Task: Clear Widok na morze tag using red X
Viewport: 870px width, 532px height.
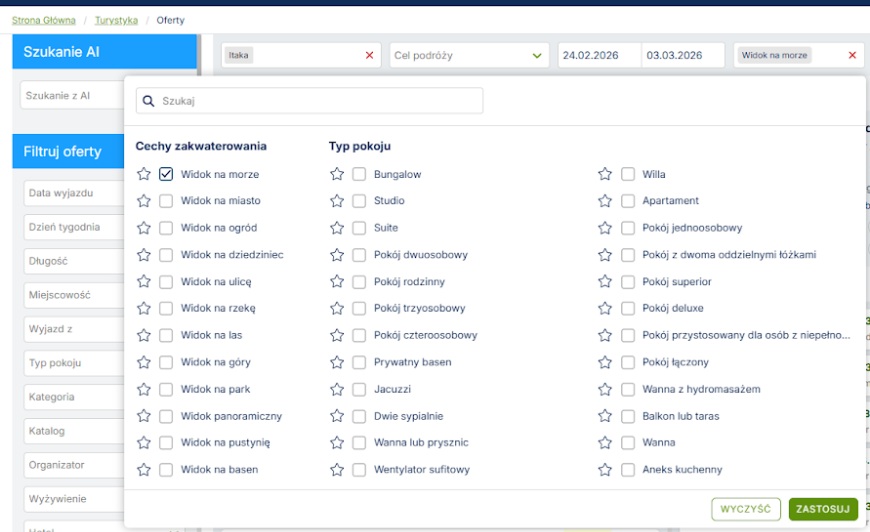Action: 852,56
